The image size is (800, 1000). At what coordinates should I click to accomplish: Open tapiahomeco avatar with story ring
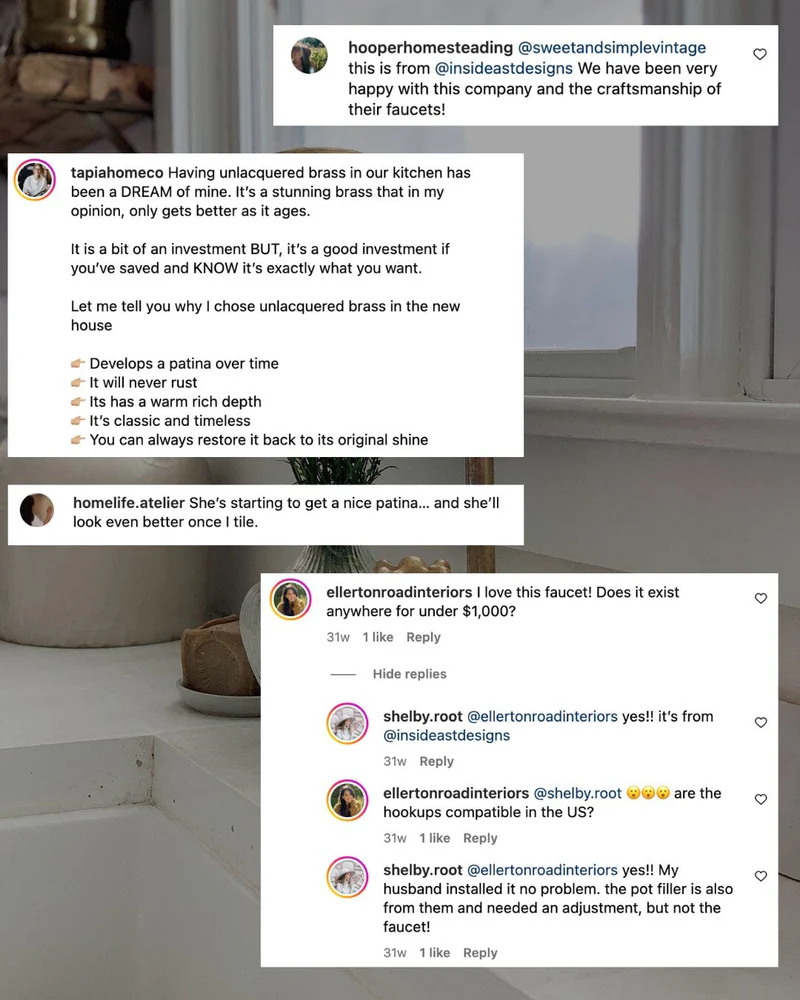point(35,180)
